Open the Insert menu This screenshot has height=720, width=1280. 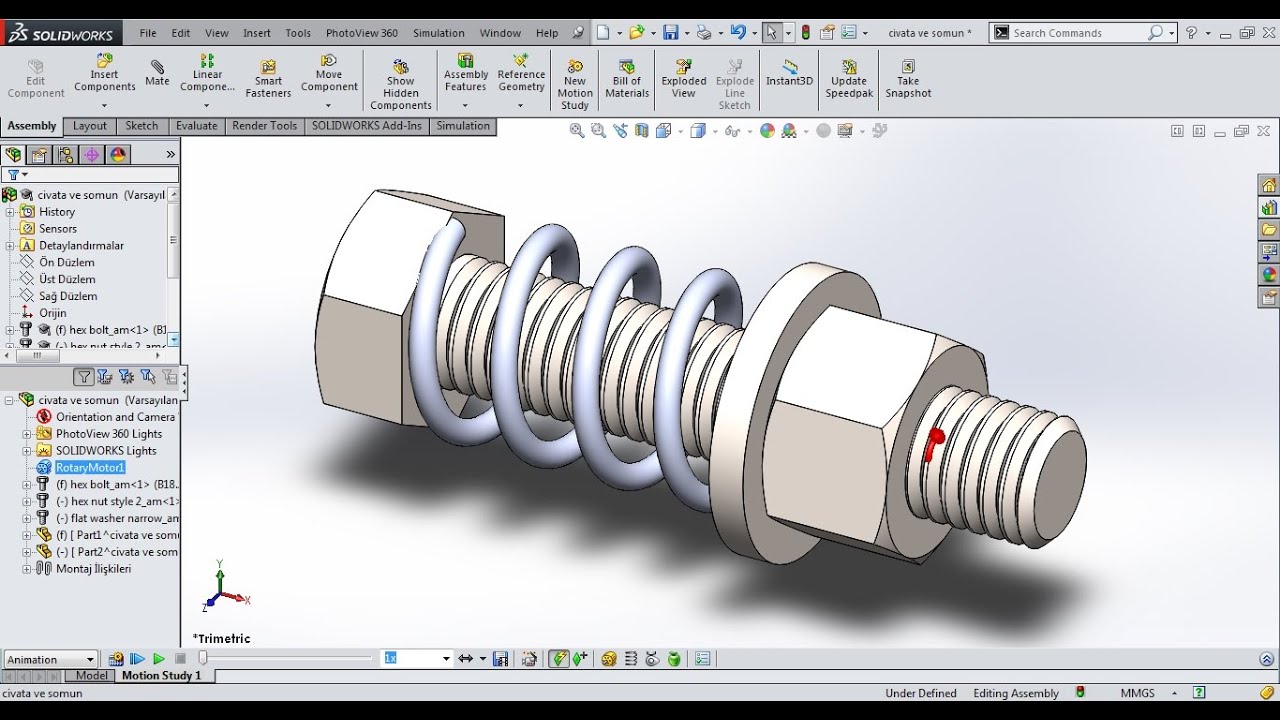point(257,33)
